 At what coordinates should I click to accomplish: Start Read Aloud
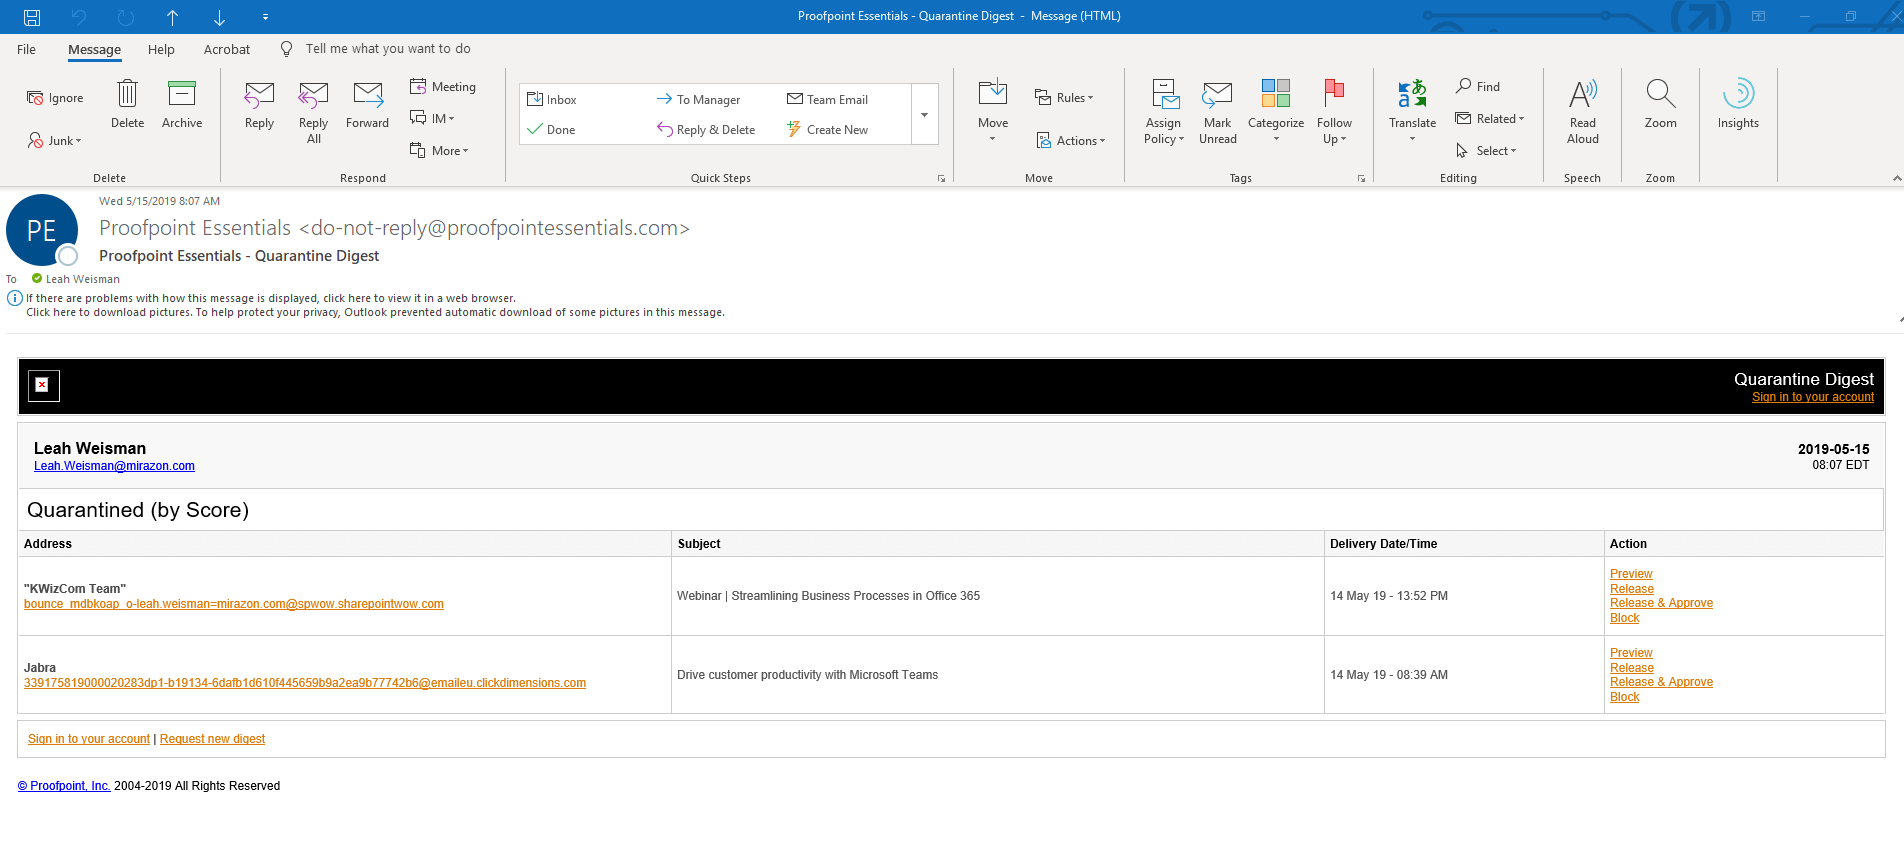[1582, 112]
